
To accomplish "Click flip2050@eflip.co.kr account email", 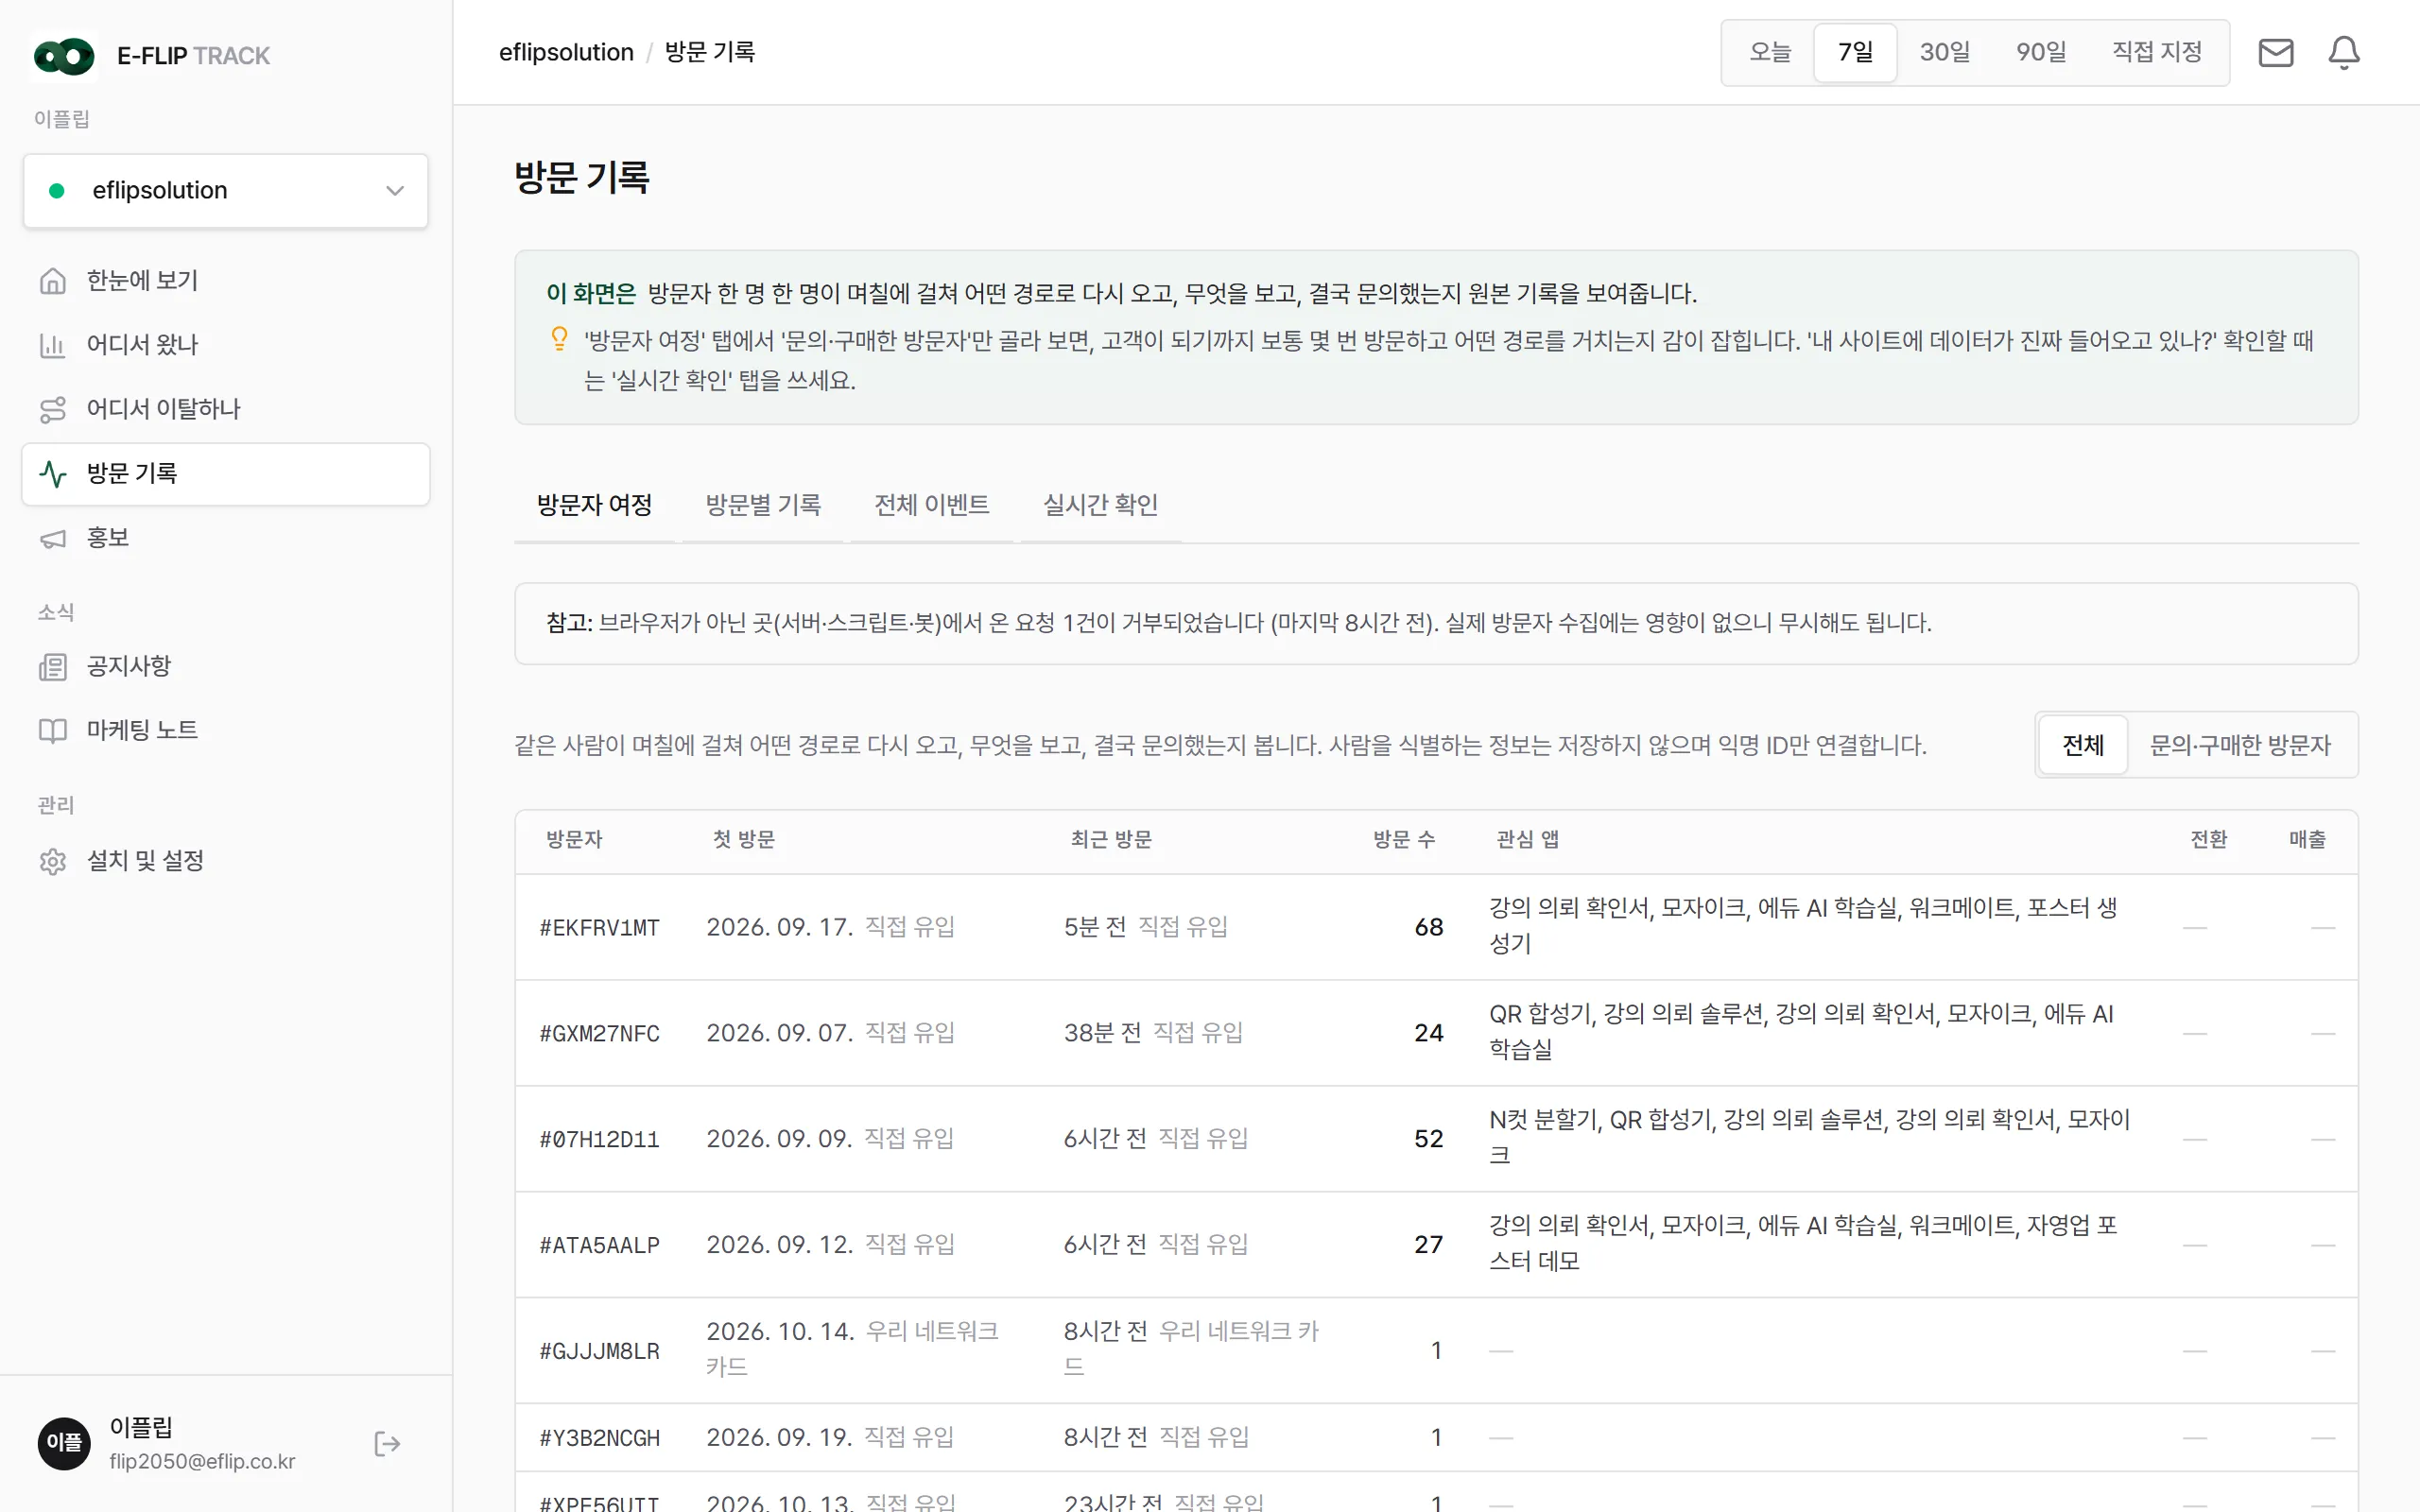I will [202, 1461].
